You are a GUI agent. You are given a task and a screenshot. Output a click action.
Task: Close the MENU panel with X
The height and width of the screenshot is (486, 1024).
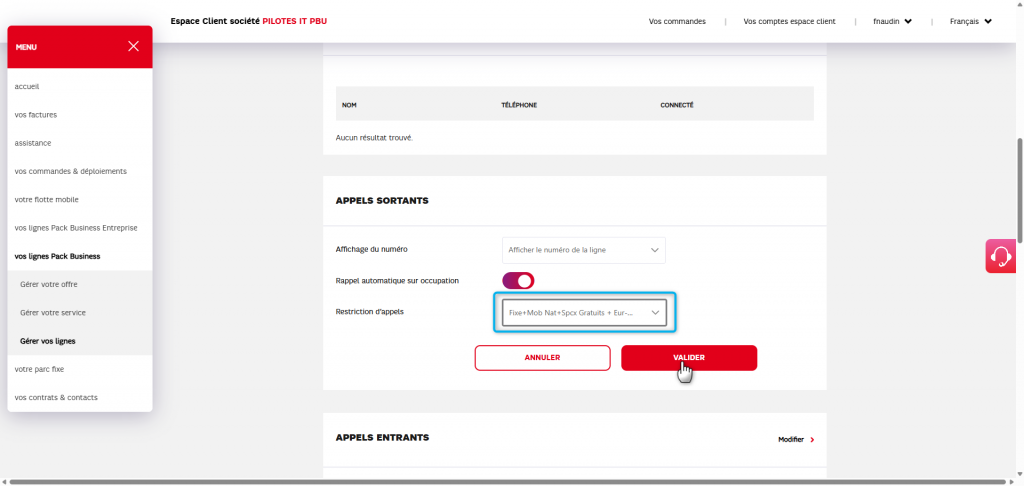point(133,46)
